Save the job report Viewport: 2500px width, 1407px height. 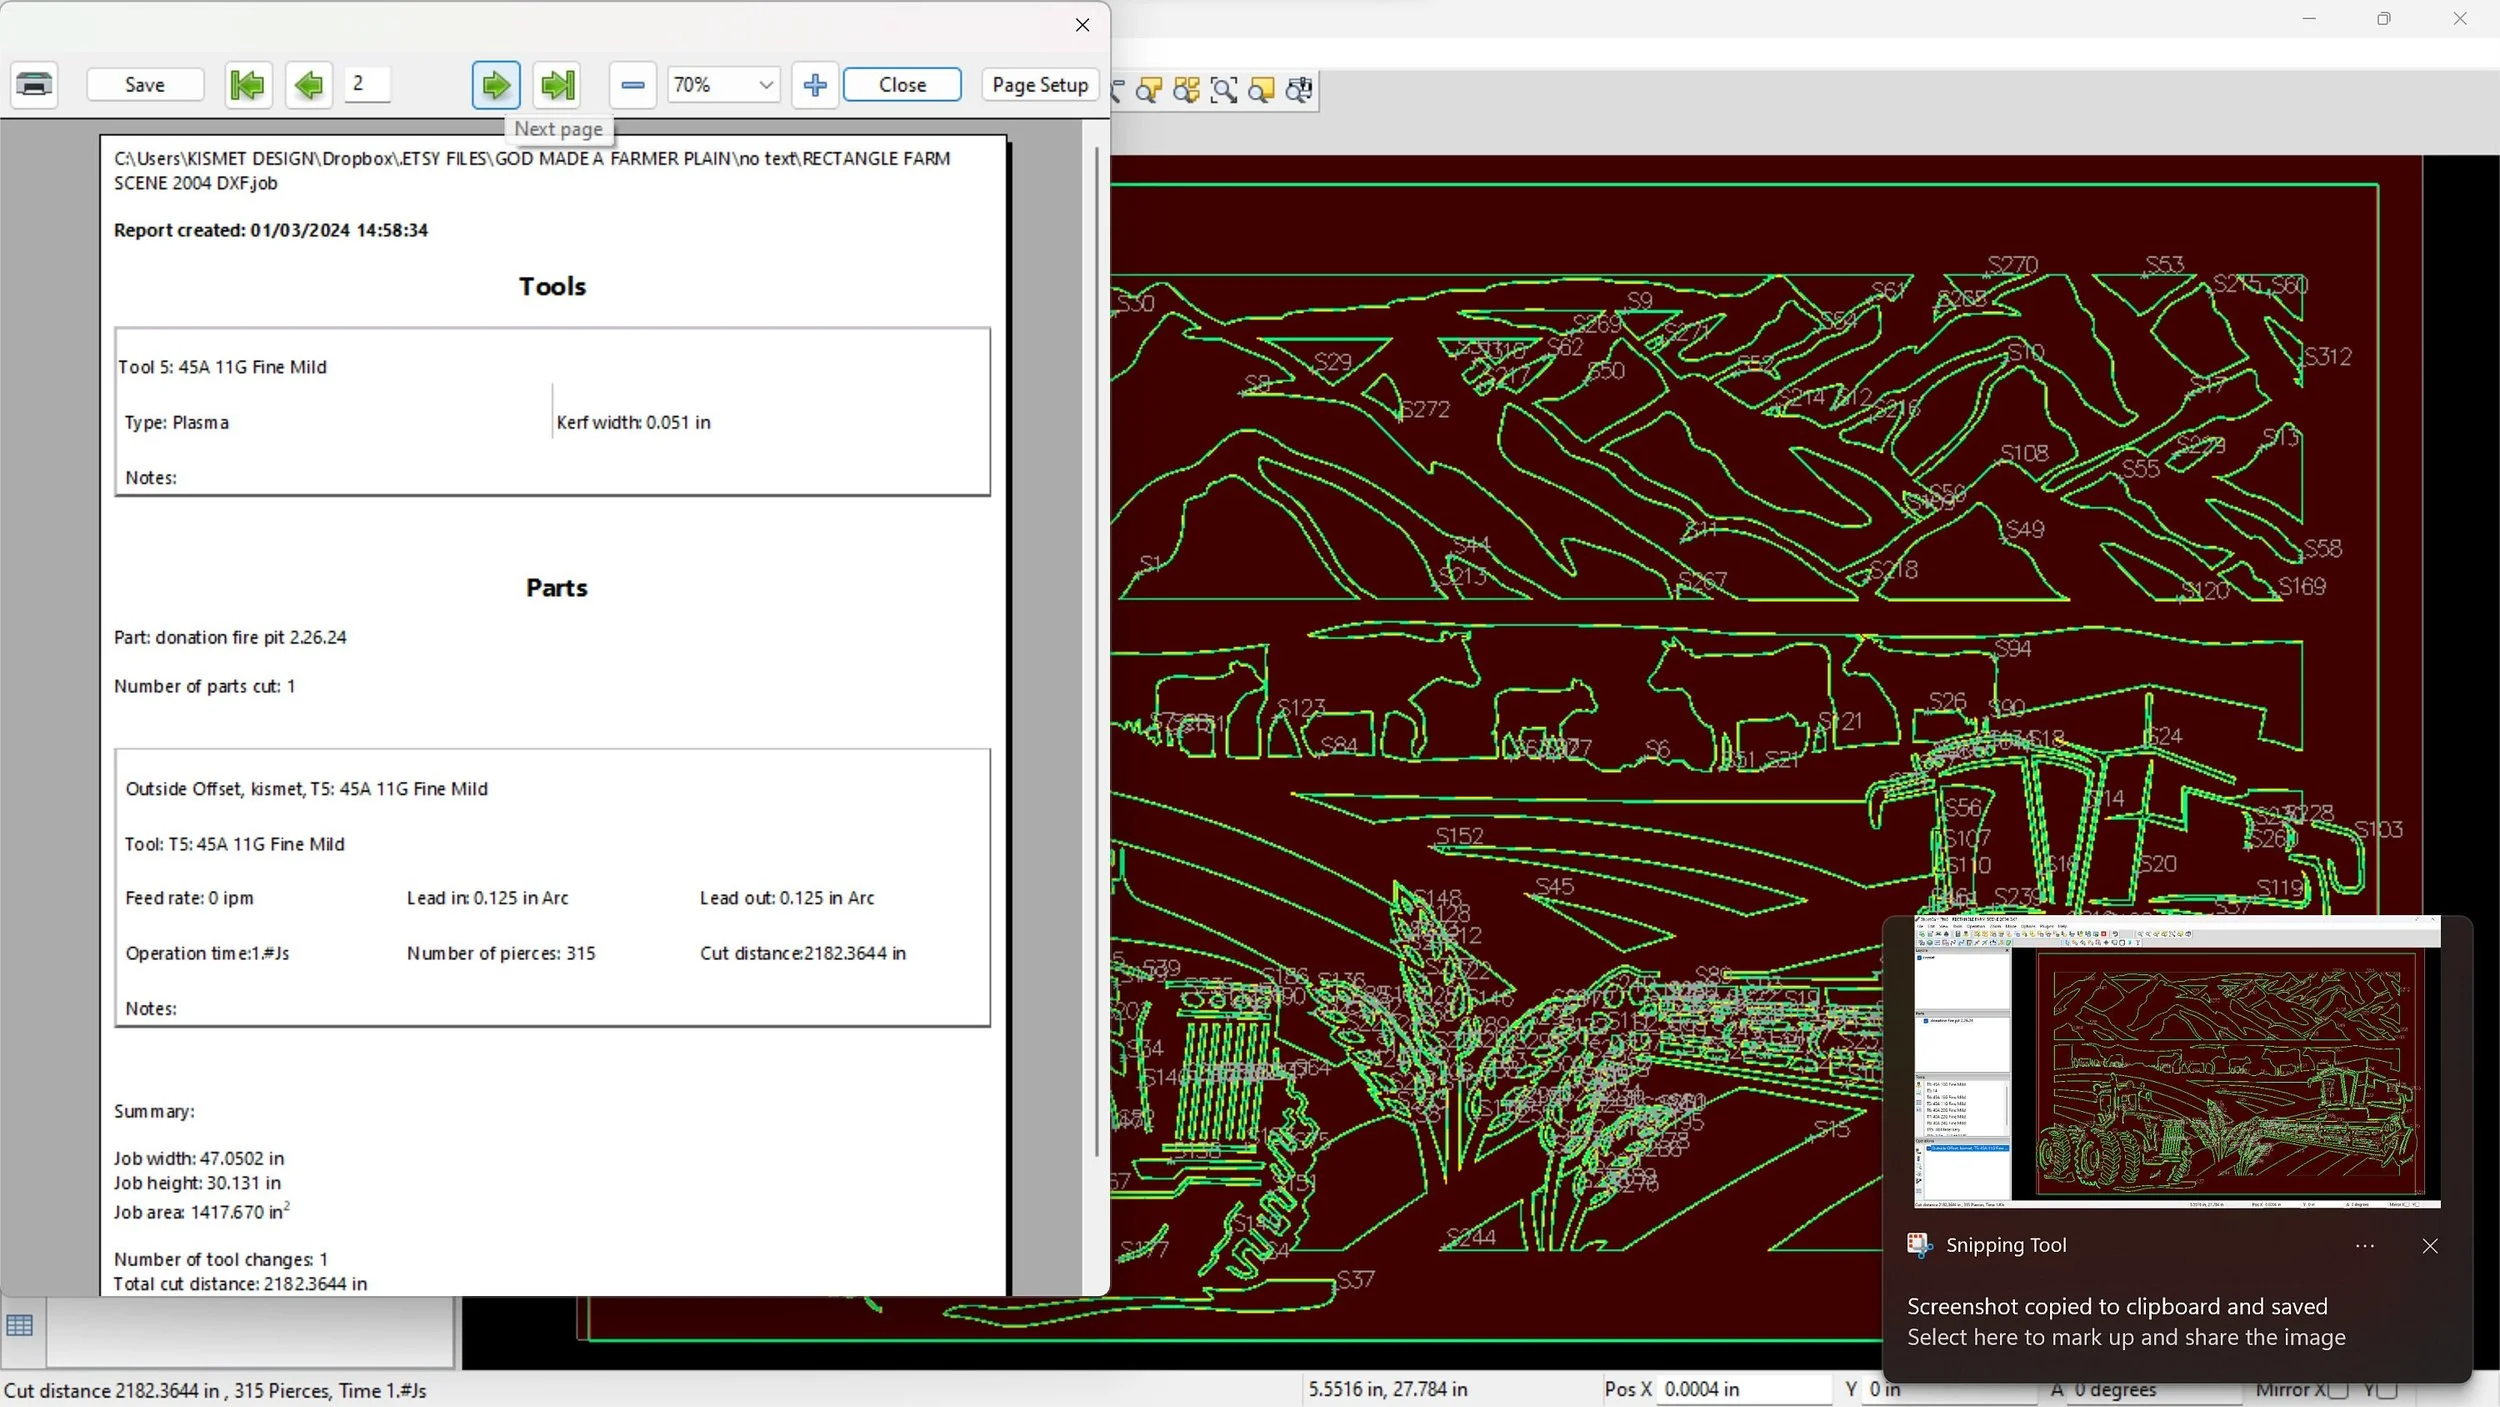145,85
